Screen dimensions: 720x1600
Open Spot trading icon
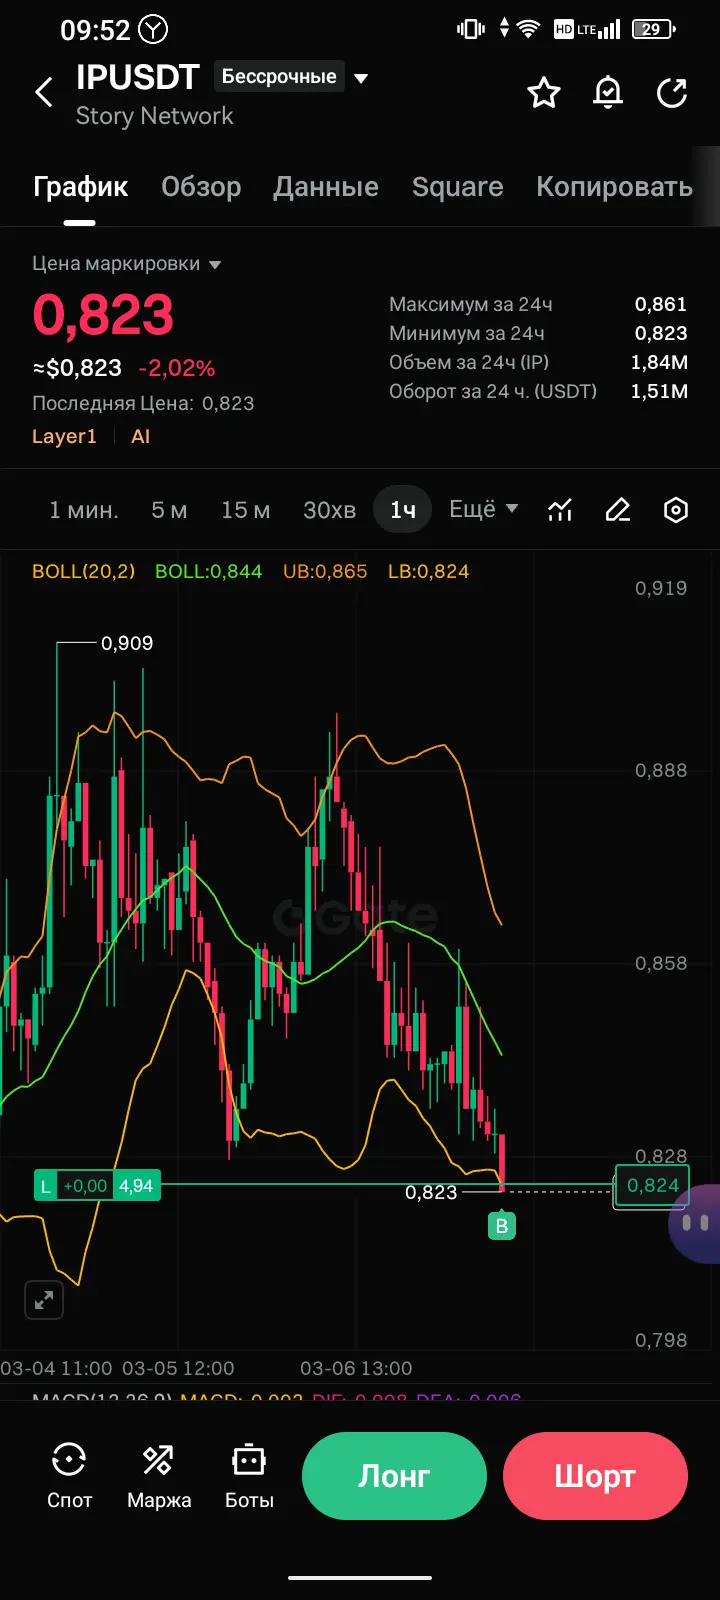pyautogui.click(x=69, y=1475)
